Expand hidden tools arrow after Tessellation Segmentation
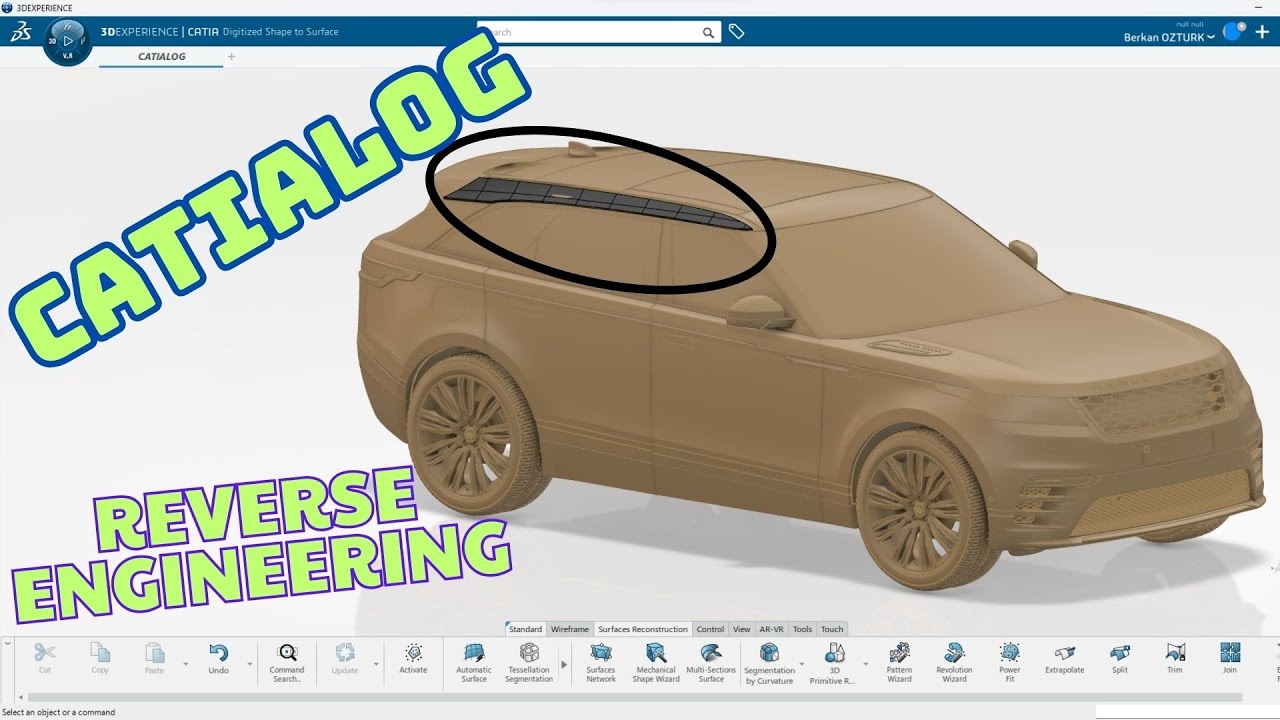1280x720 pixels. (564, 664)
